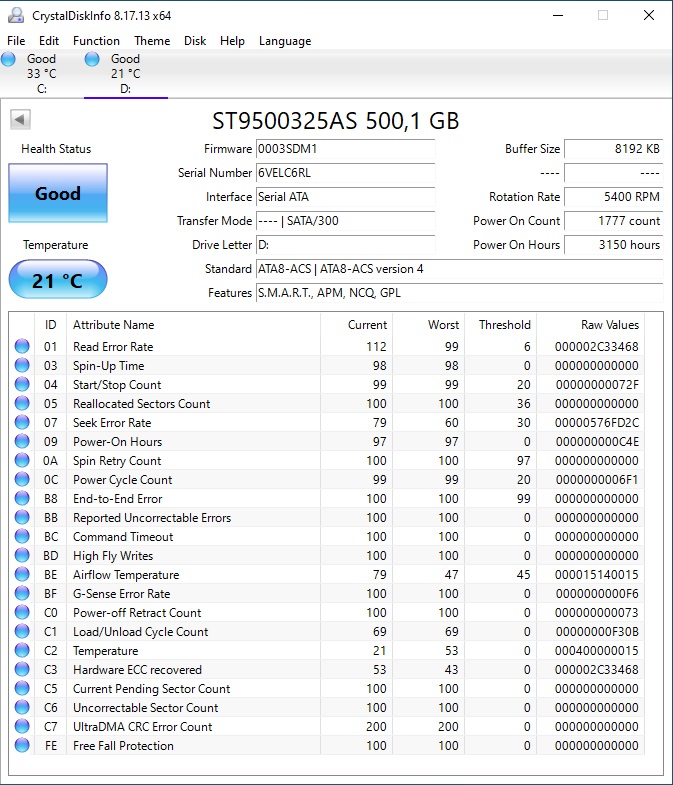Click status orb for Power-off Retract Count

point(22,612)
